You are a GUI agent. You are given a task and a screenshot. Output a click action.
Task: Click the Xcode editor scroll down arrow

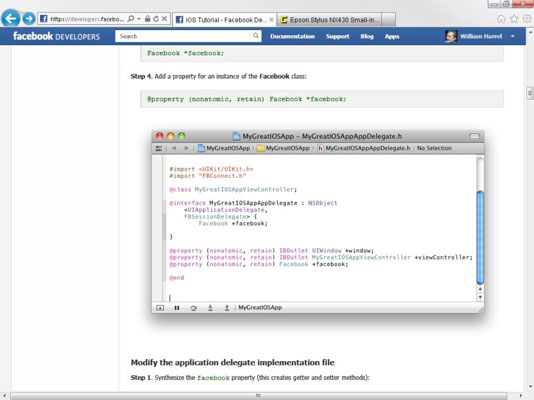click(480, 297)
